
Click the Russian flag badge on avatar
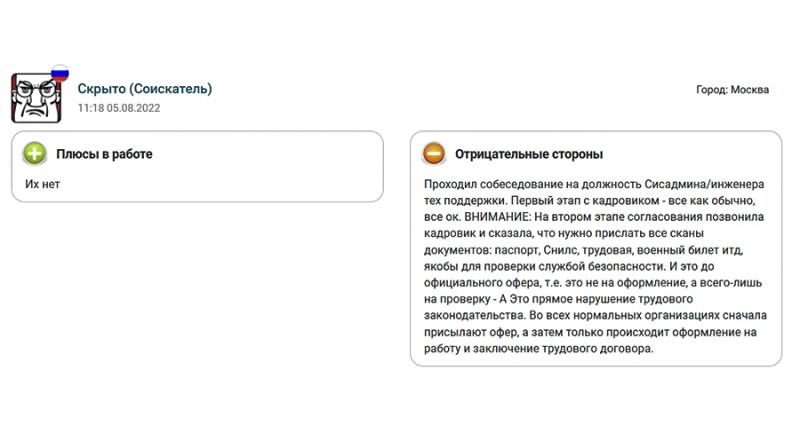60,73
